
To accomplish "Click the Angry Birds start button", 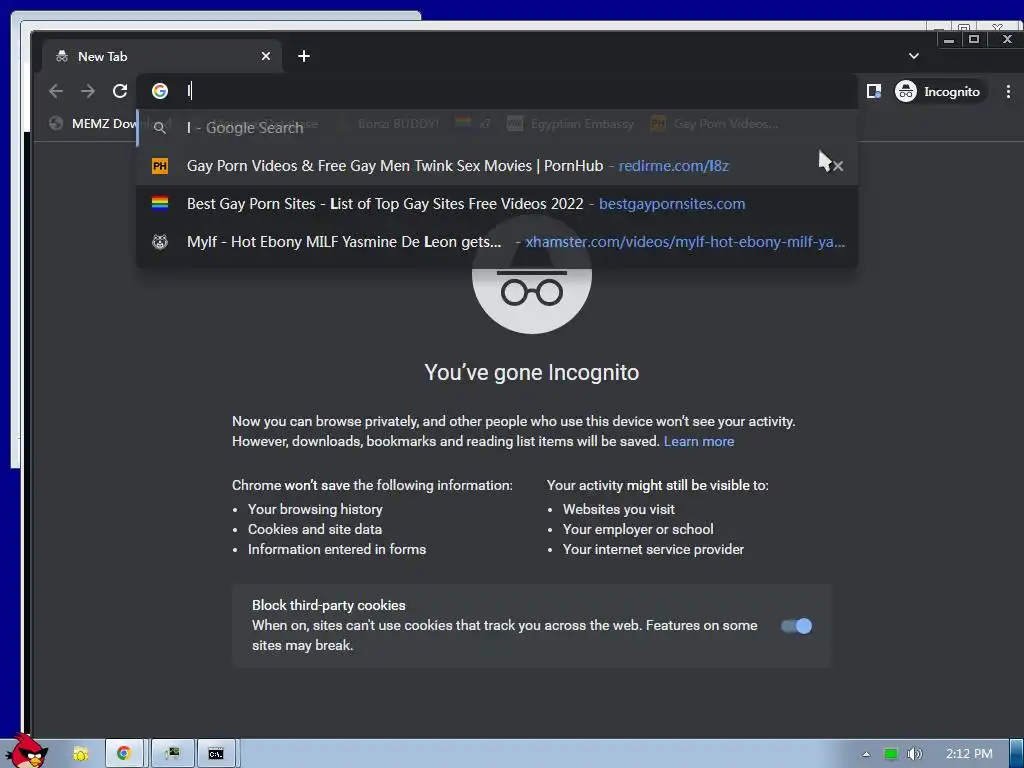I will click(27, 752).
